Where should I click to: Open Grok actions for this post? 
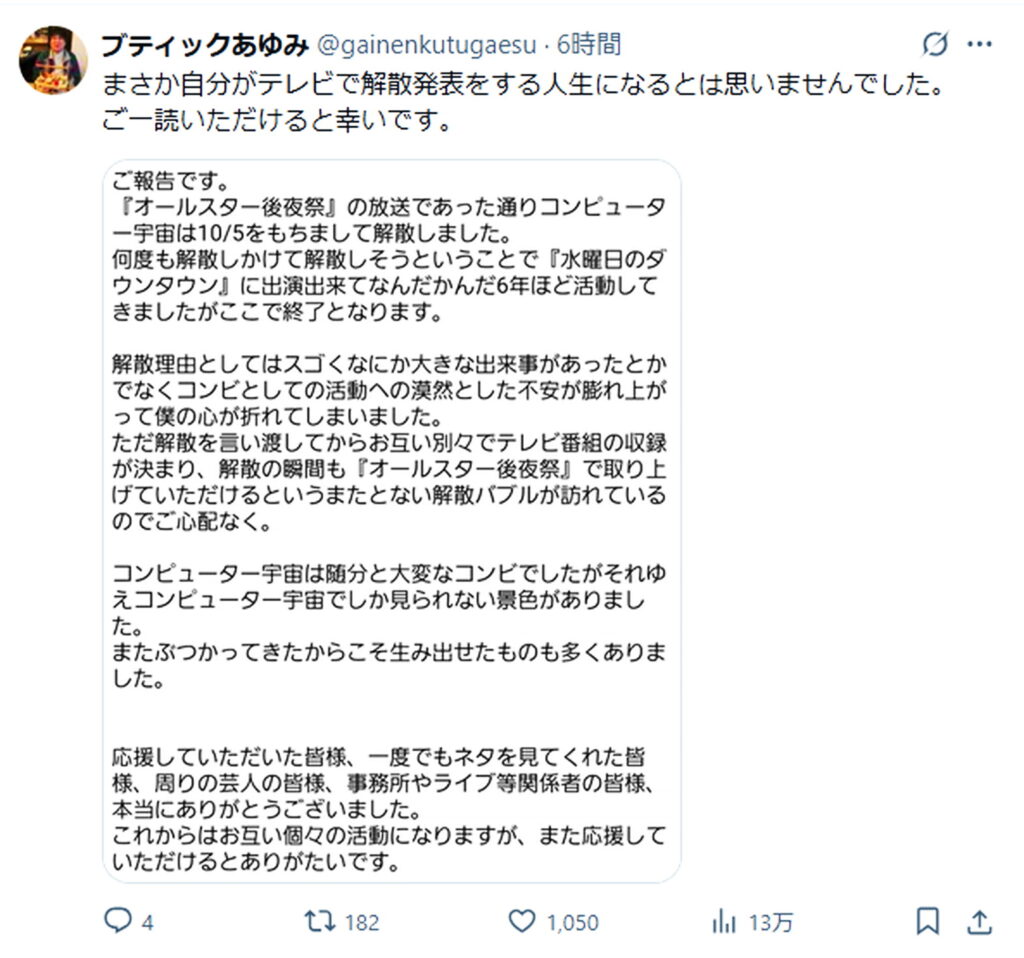click(935, 45)
